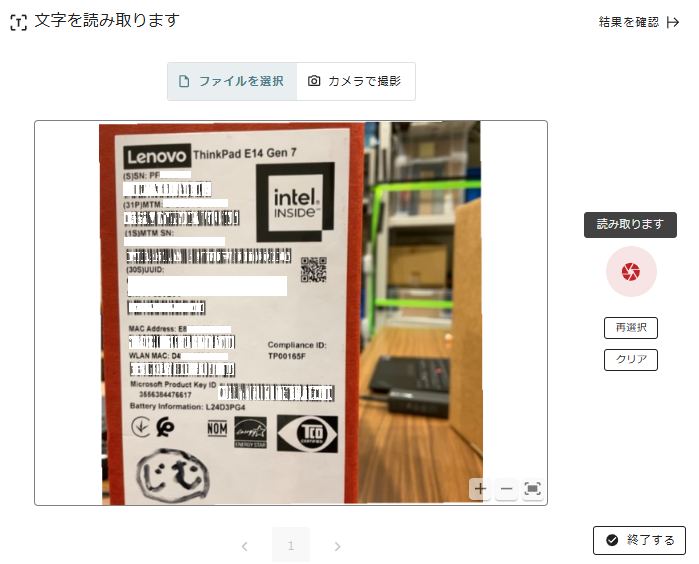The image size is (699, 564).
Task: Select the ファイルを選択 tab
Action: (x=232, y=81)
